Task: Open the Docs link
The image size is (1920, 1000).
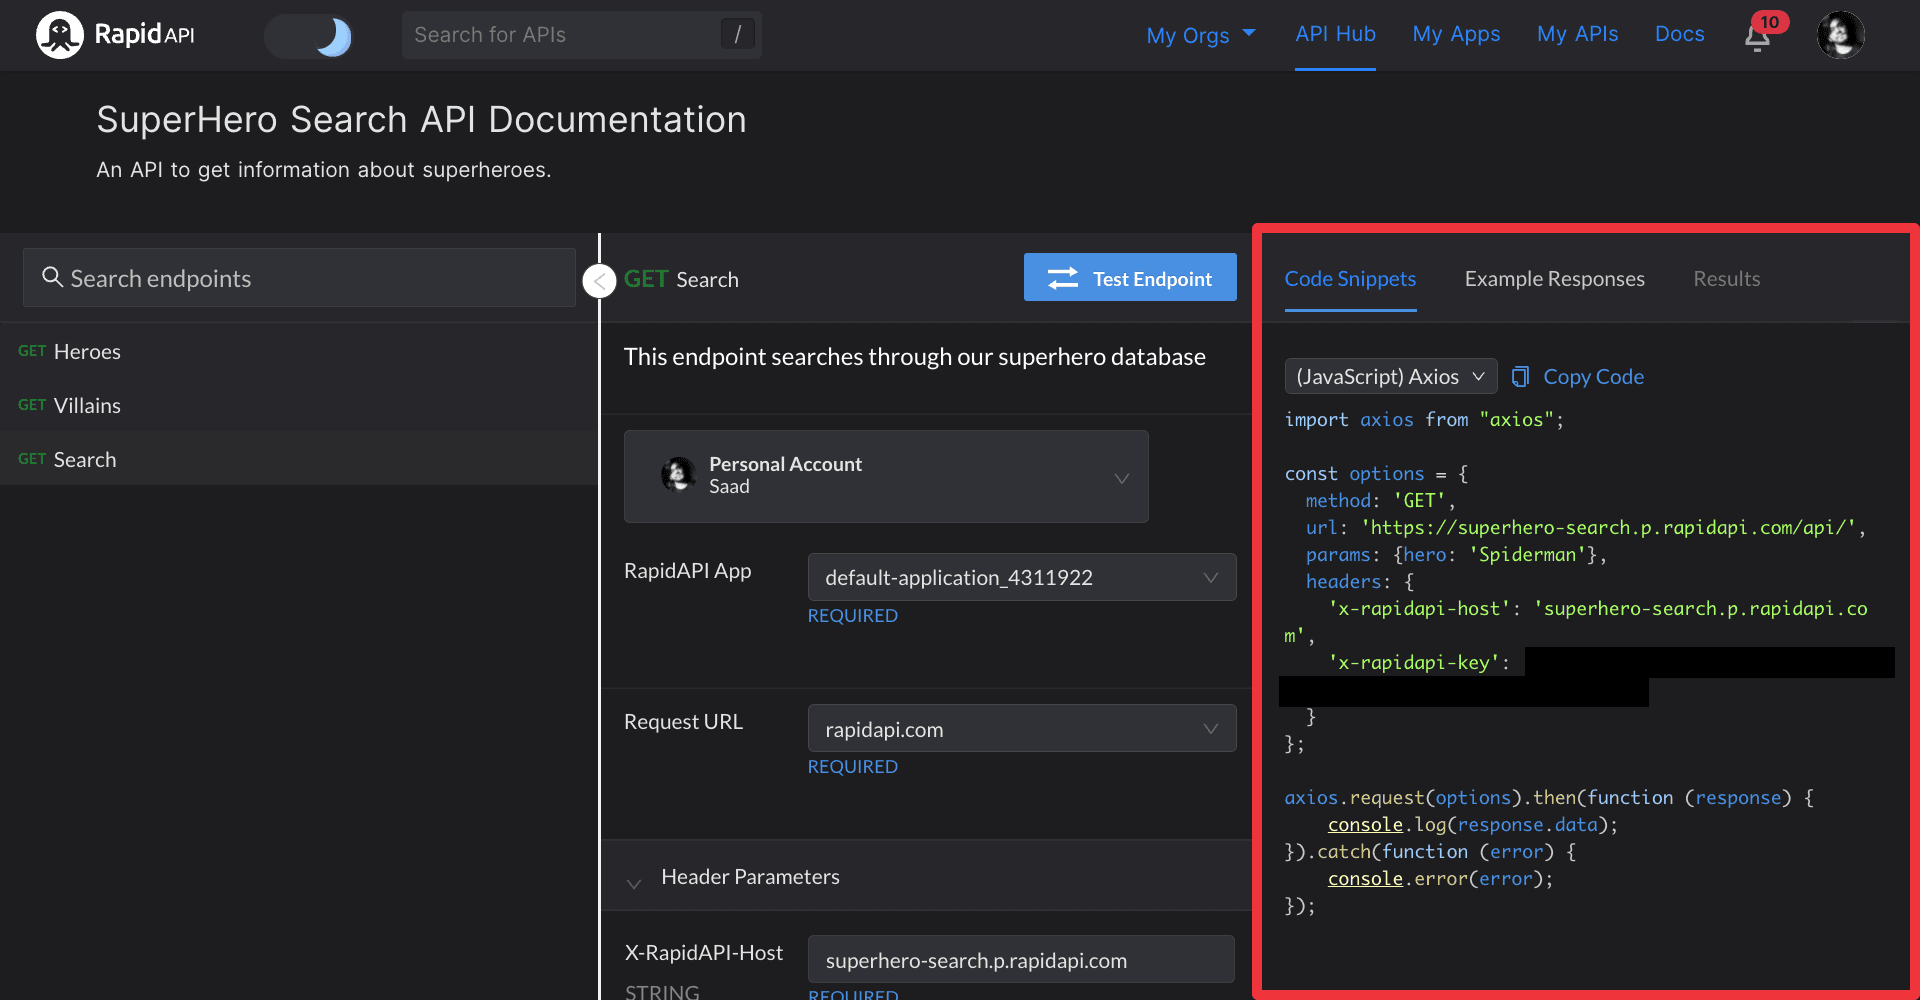Action: 1679,34
